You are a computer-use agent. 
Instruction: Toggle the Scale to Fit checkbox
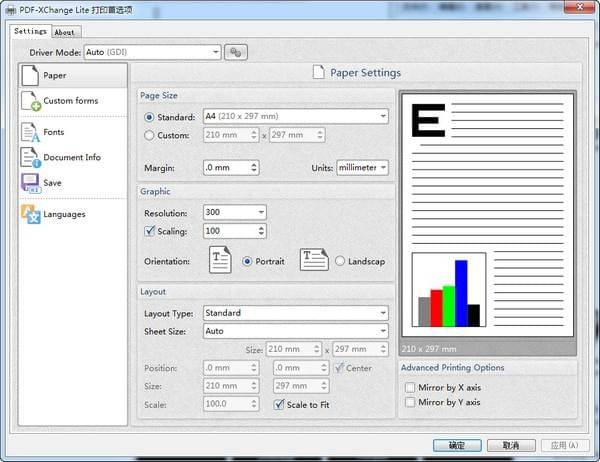280,405
